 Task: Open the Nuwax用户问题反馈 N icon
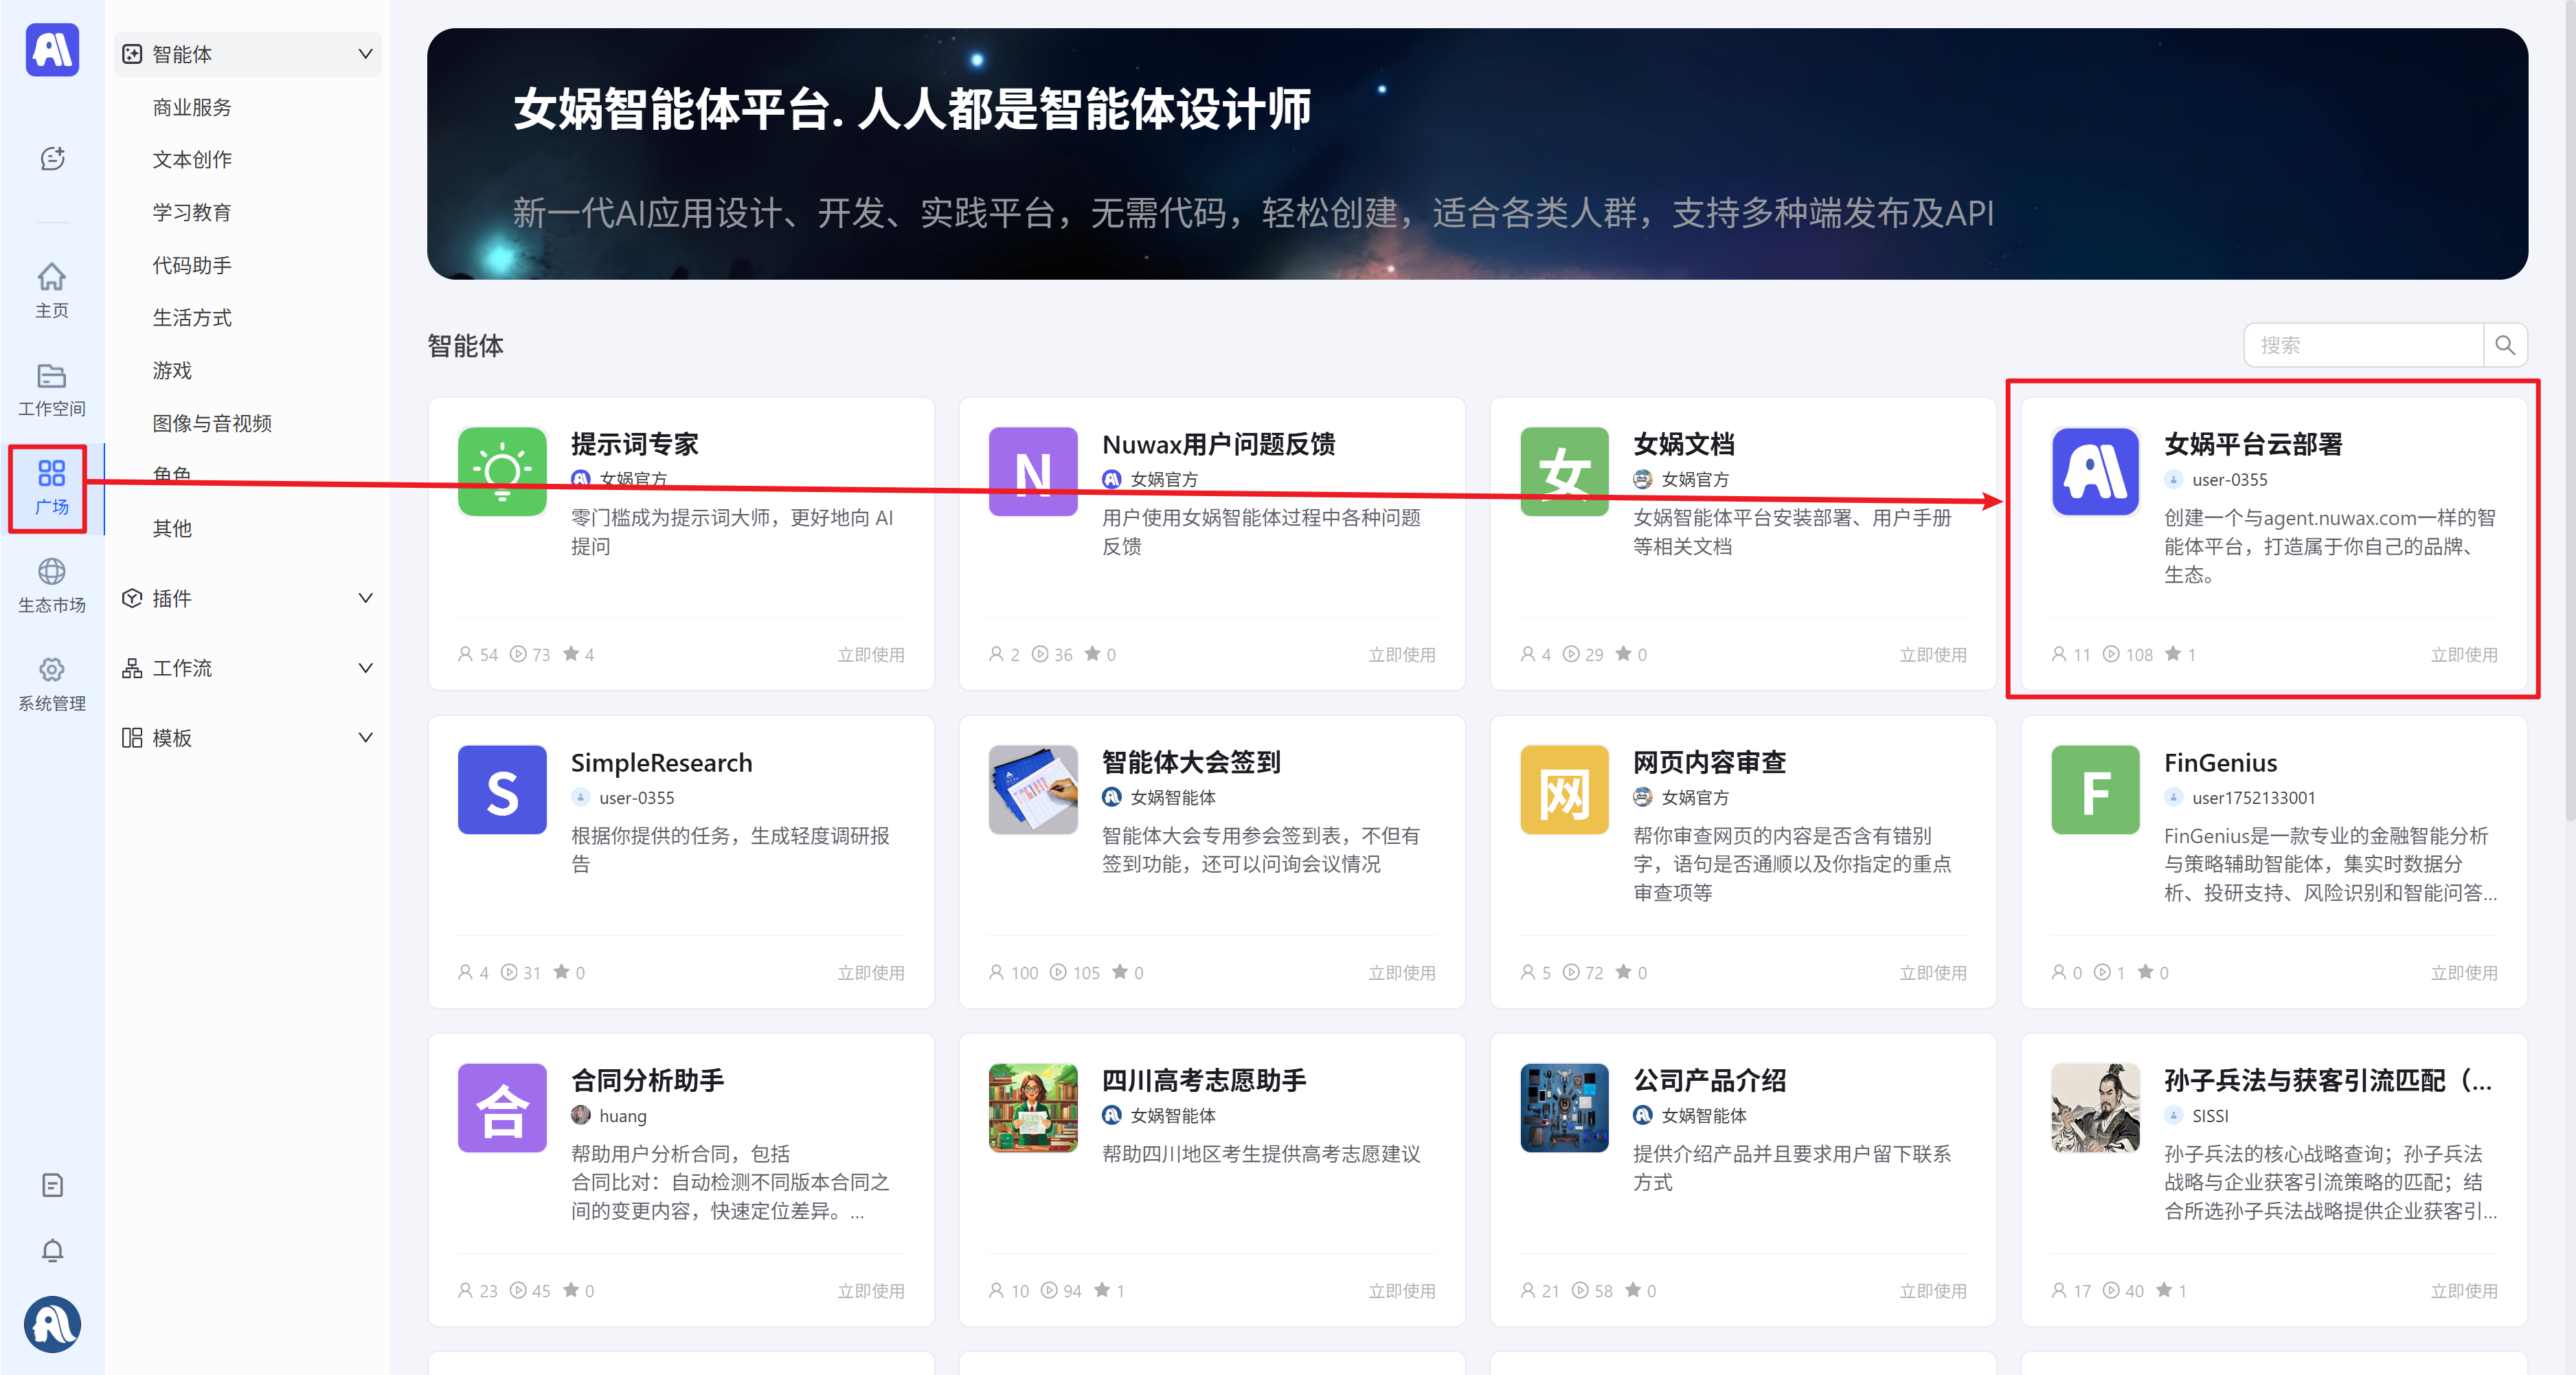pos(1033,471)
